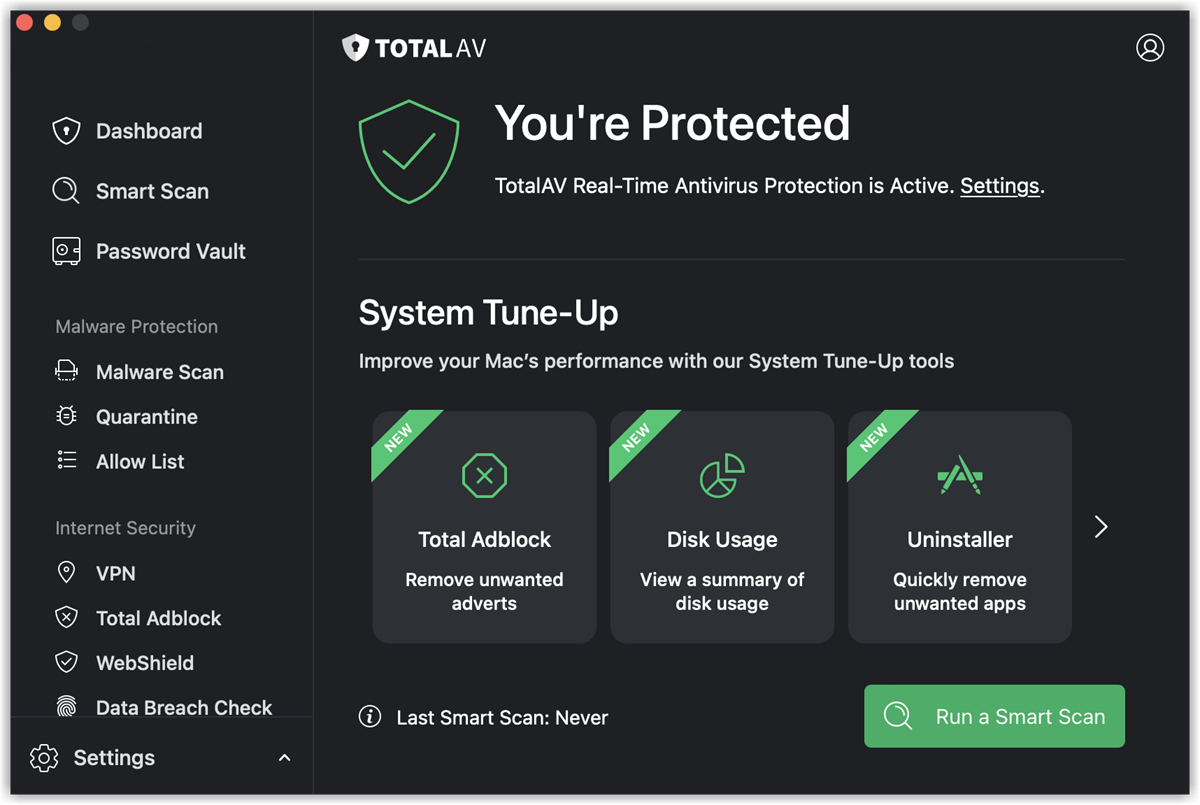Open Password Vault safe icon
The height and width of the screenshot is (805, 1200).
point(66,251)
